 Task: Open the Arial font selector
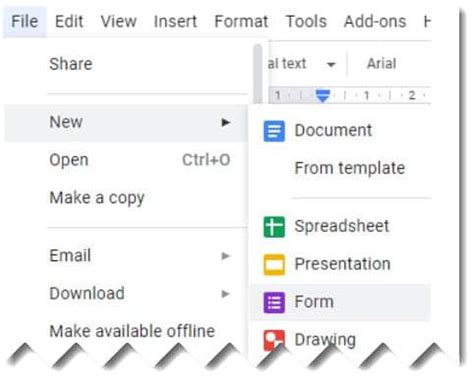(x=382, y=63)
